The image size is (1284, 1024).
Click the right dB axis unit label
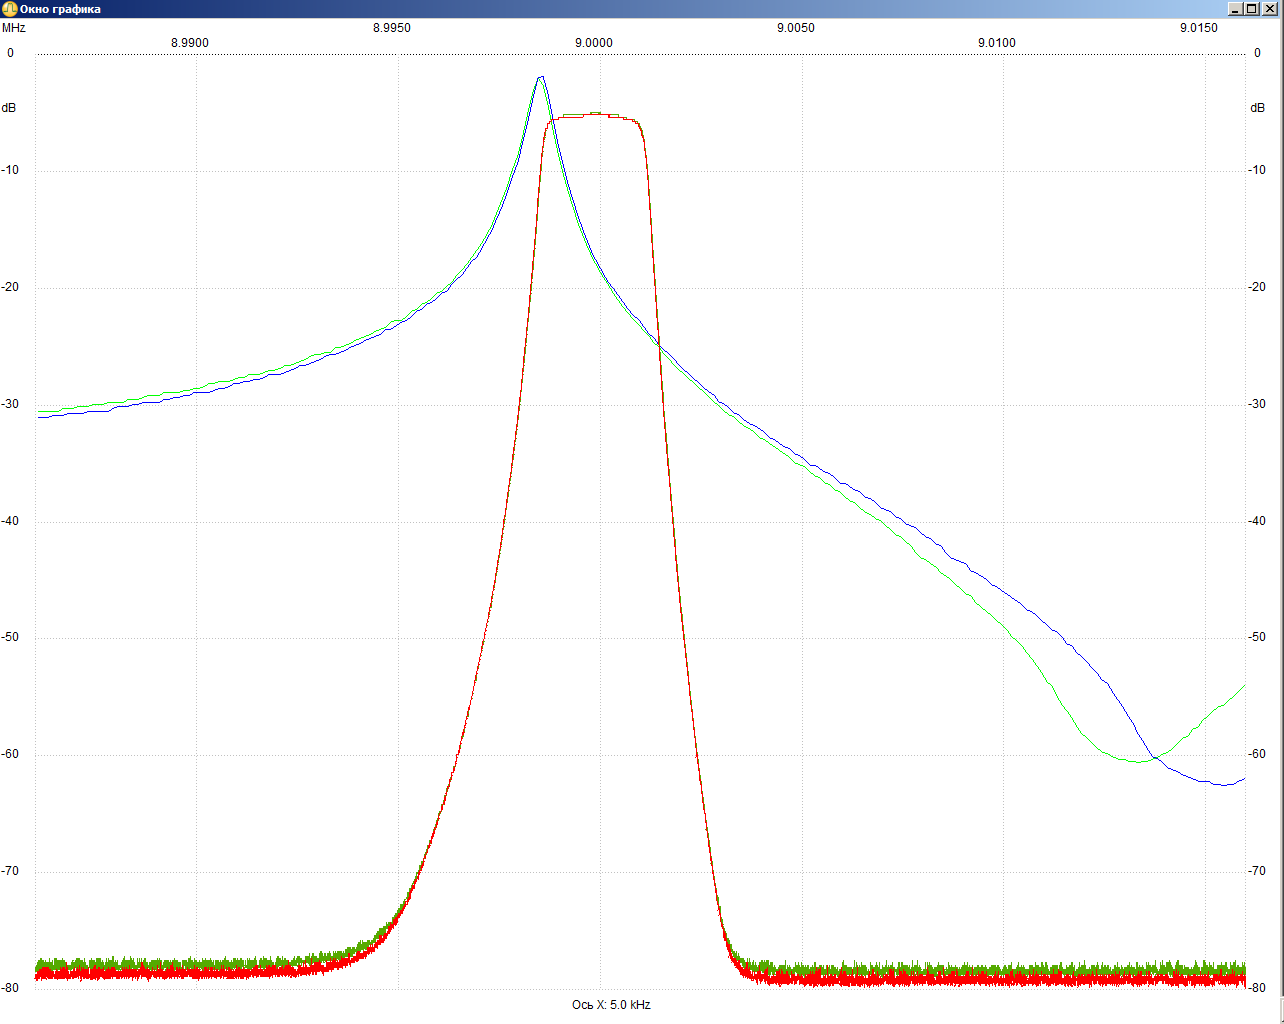1257,108
